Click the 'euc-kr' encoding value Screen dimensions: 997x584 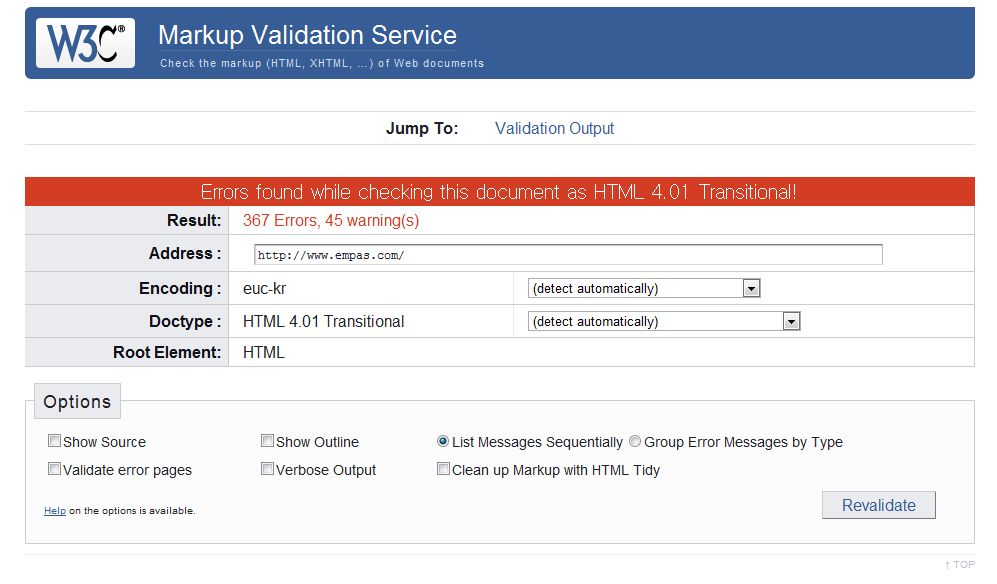[x=265, y=289]
